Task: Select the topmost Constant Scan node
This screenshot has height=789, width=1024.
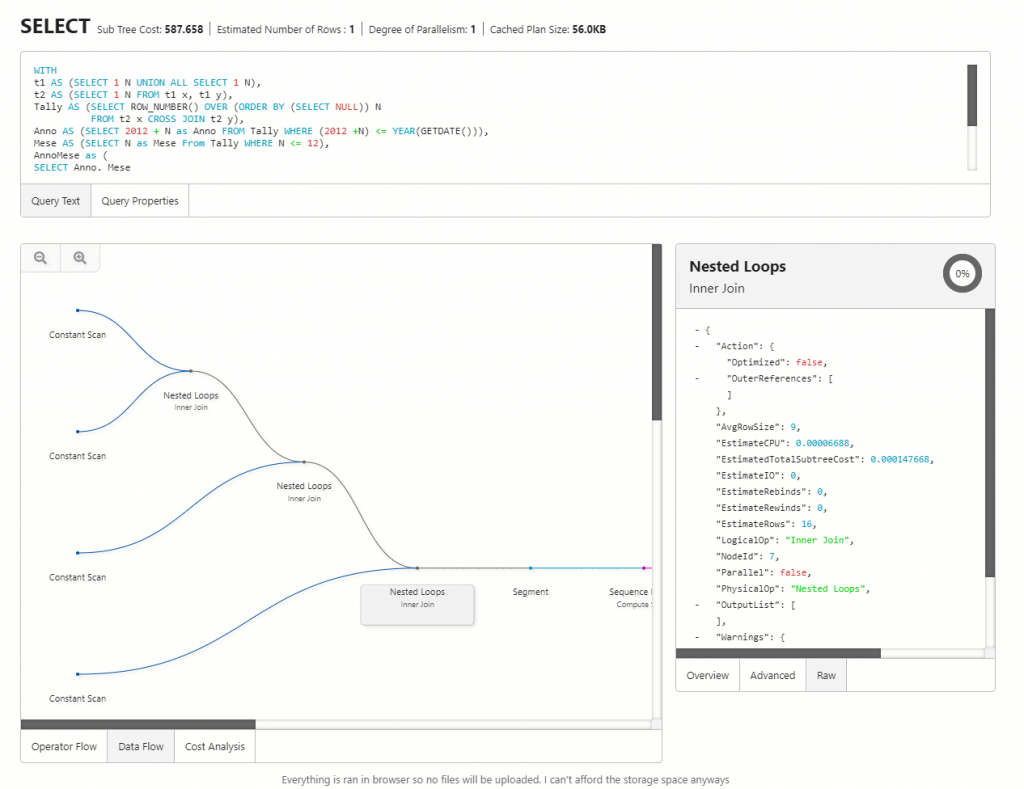Action: click(x=78, y=334)
